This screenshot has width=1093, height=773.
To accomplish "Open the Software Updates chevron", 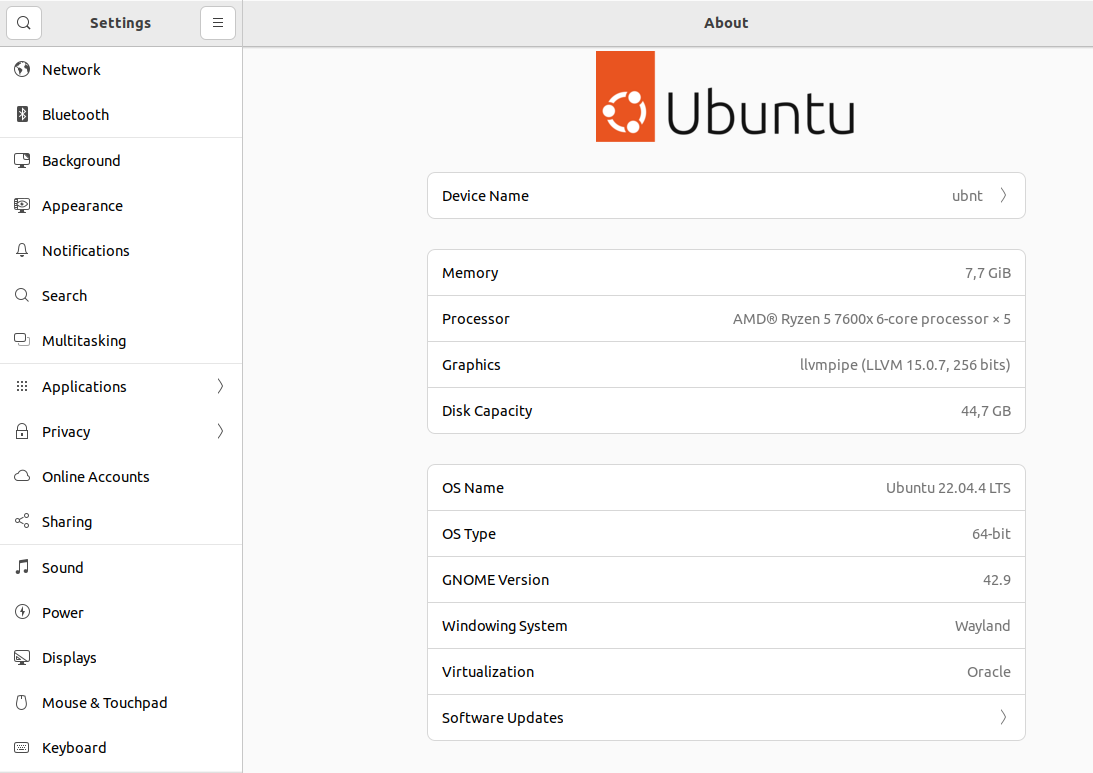I will click(1004, 717).
